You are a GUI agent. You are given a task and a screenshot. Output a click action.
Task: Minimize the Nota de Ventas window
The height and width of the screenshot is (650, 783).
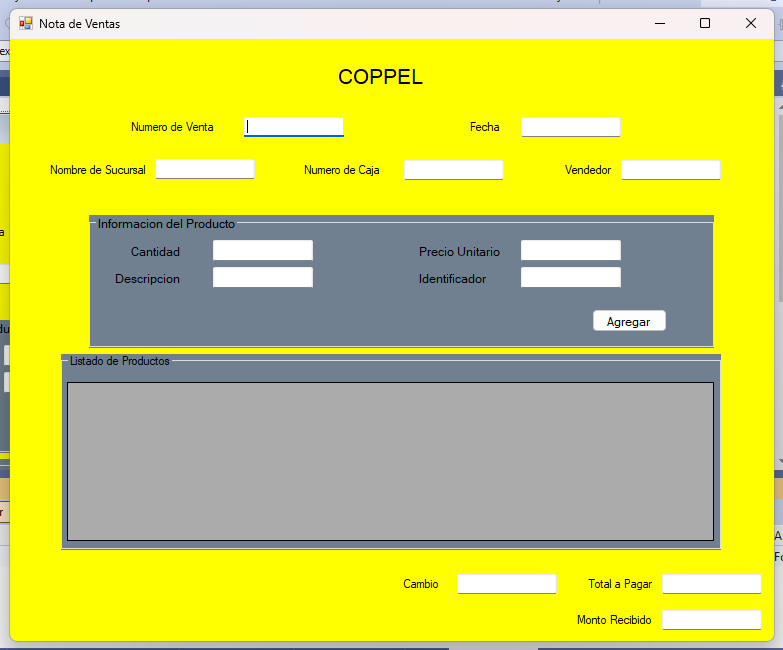tap(660, 23)
